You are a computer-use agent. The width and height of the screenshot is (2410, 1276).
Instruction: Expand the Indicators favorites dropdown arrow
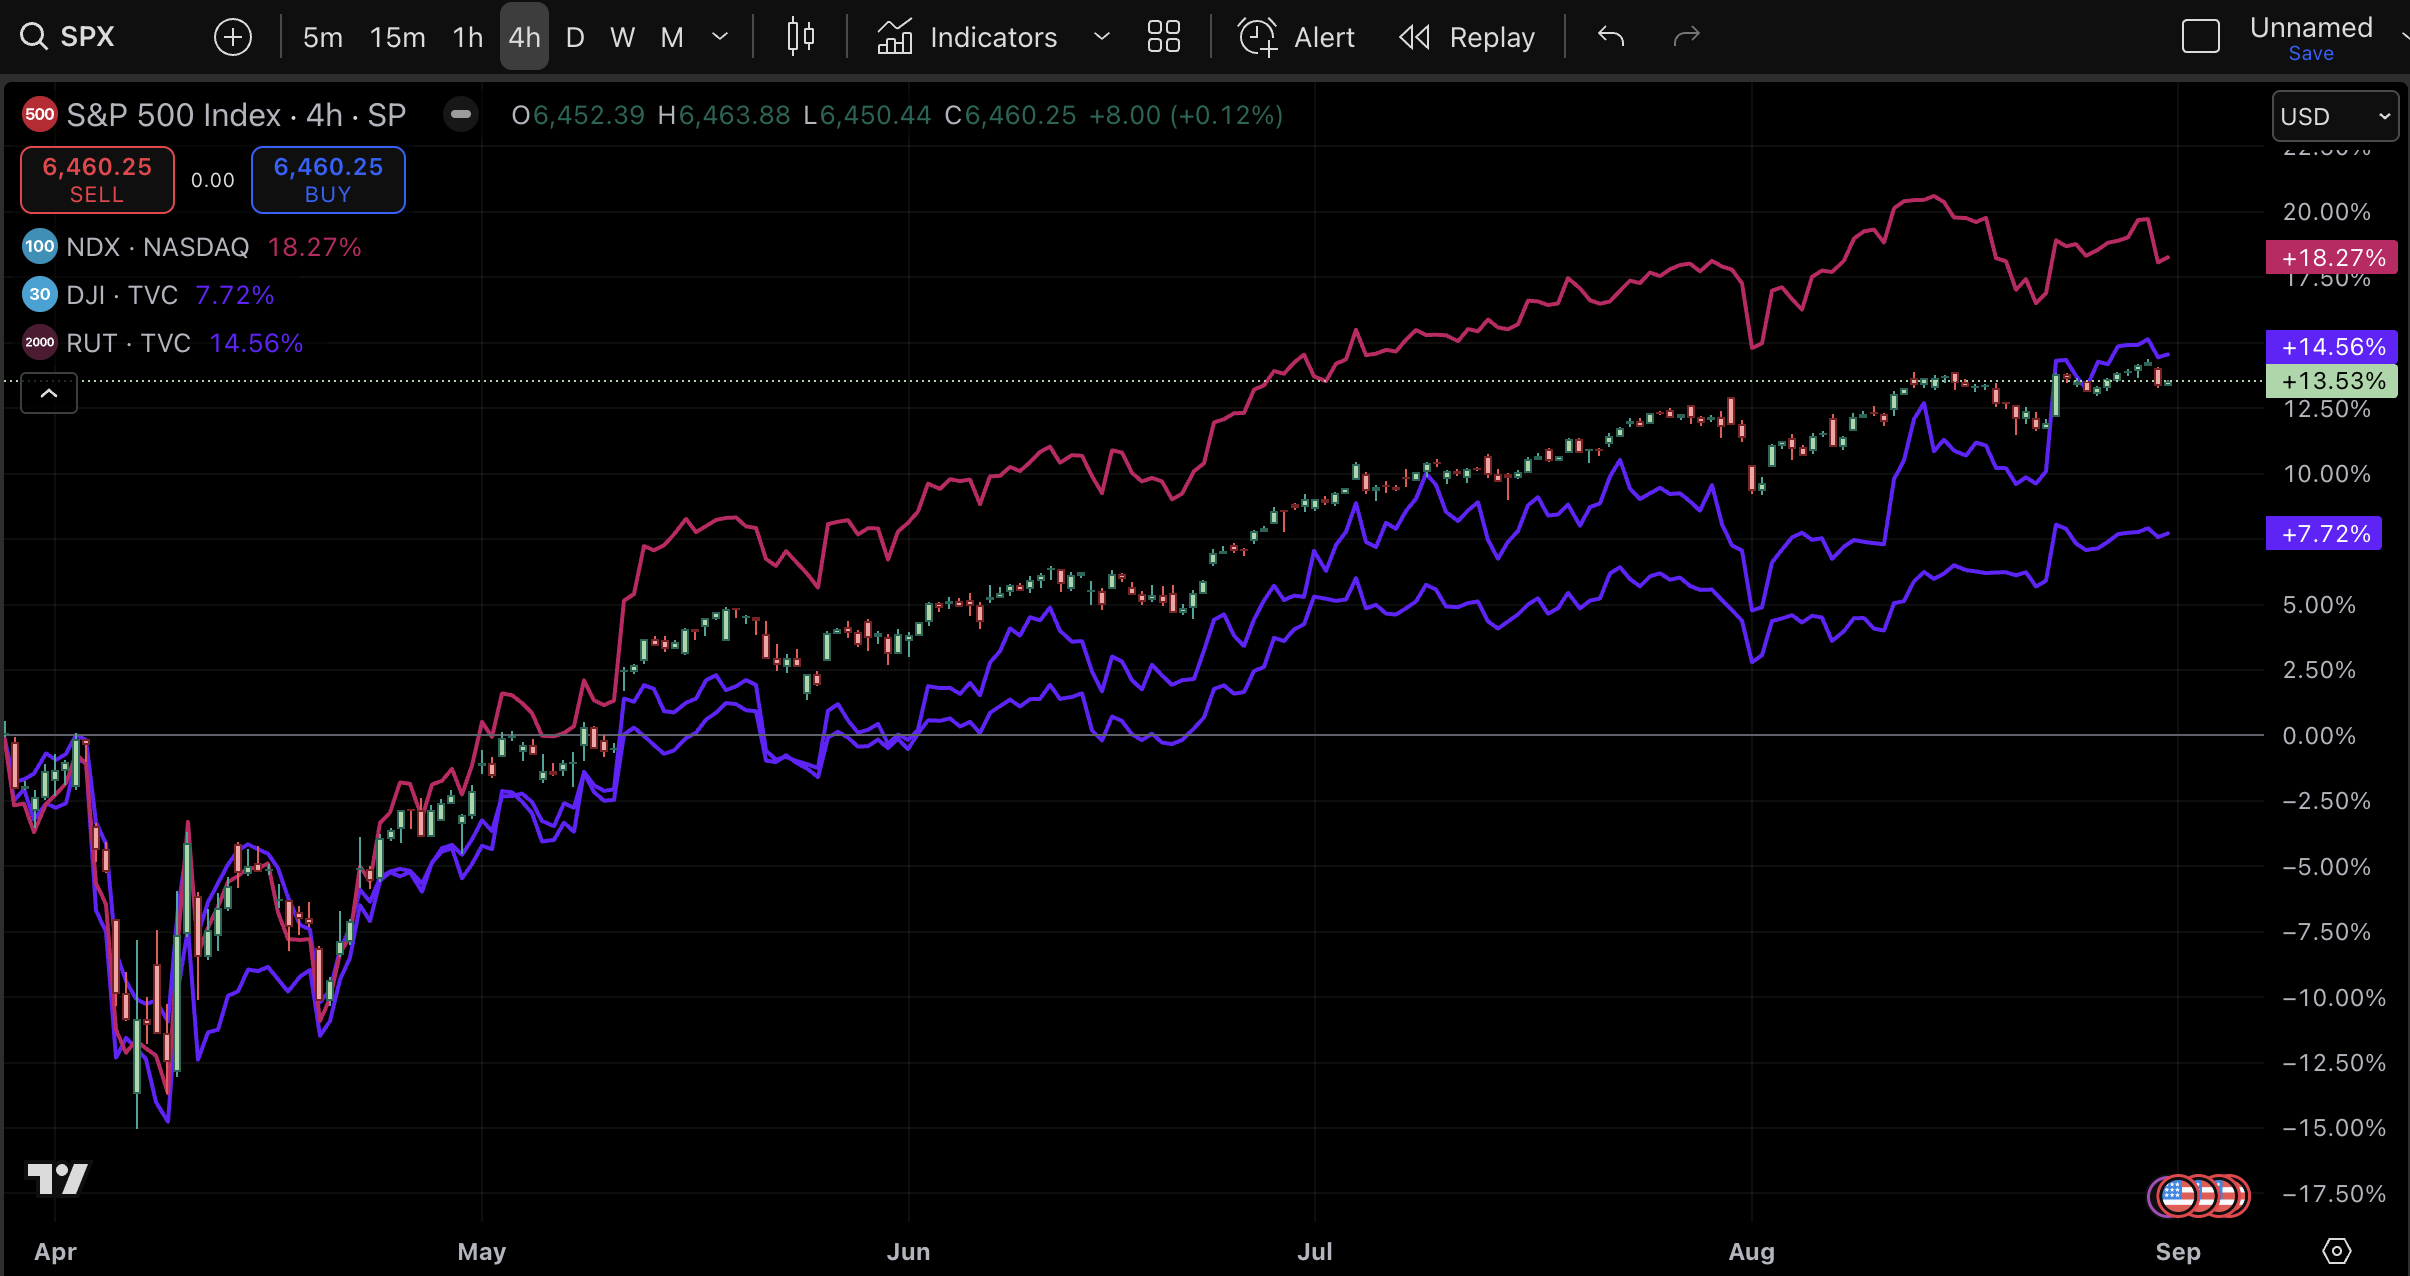click(x=1102, y=37)
